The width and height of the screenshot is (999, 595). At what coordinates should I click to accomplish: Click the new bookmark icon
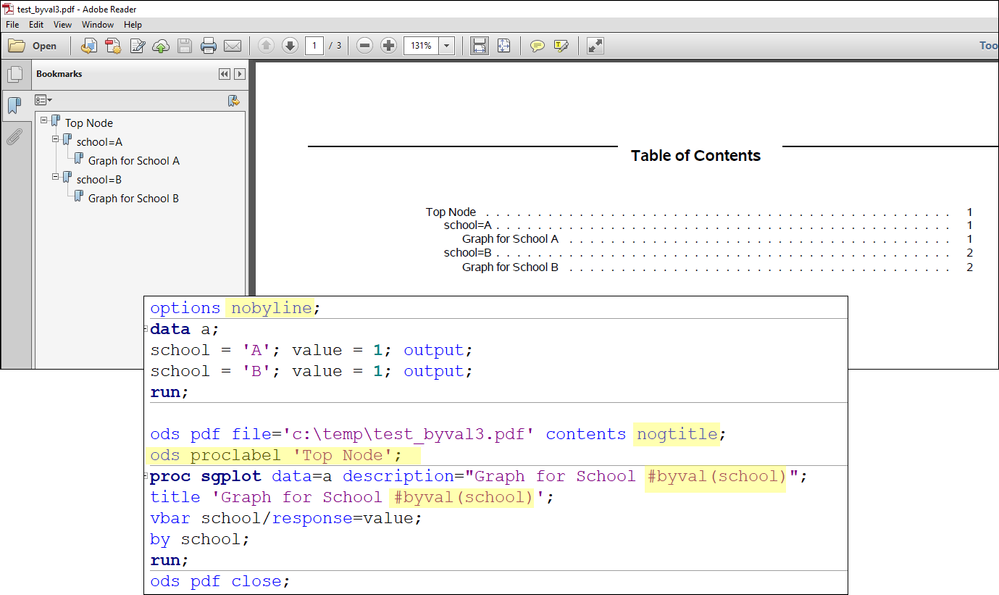[234, 101]
